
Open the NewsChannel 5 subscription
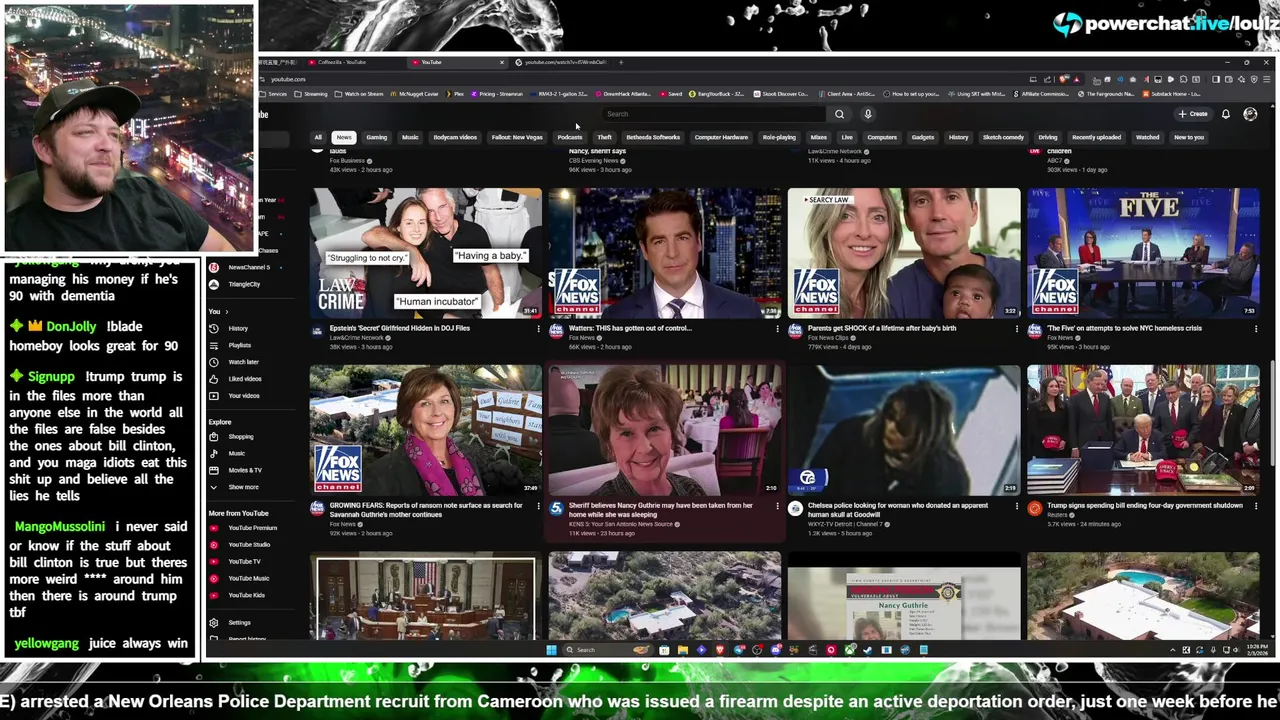[248, 267]
